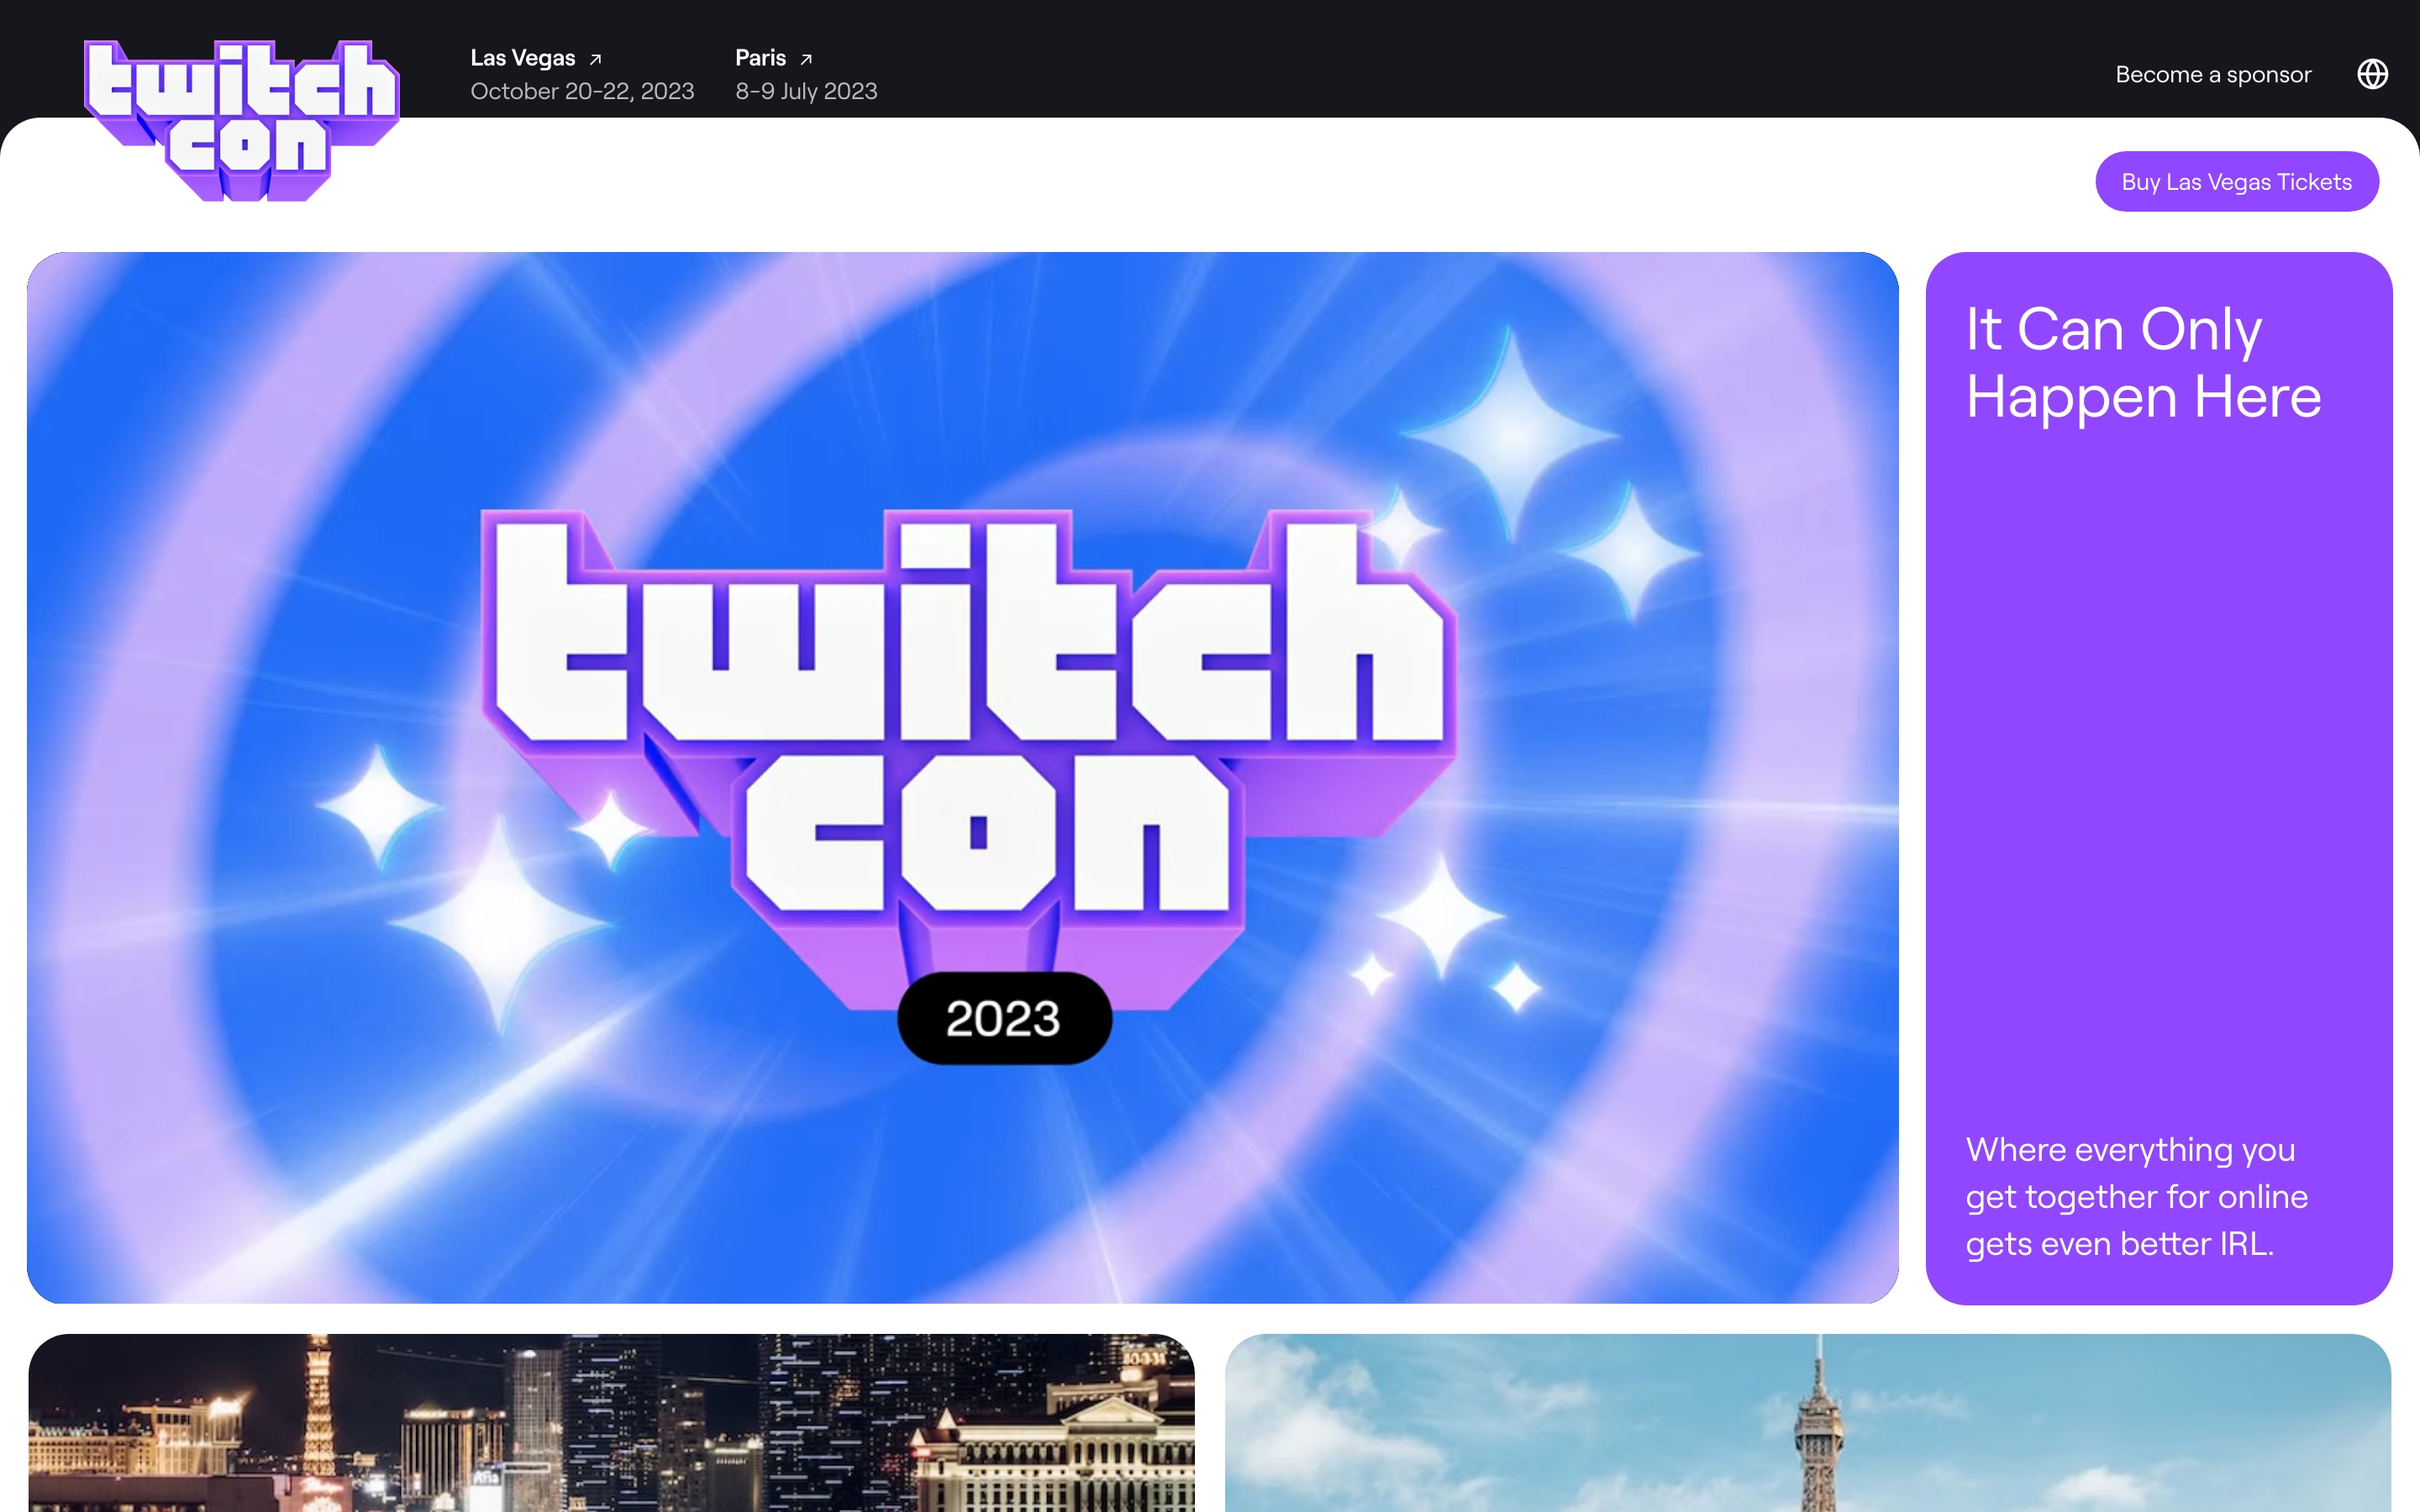Click the black 2023 badge in the banner
Screen dimensions: 2420x1512
1004,1018
